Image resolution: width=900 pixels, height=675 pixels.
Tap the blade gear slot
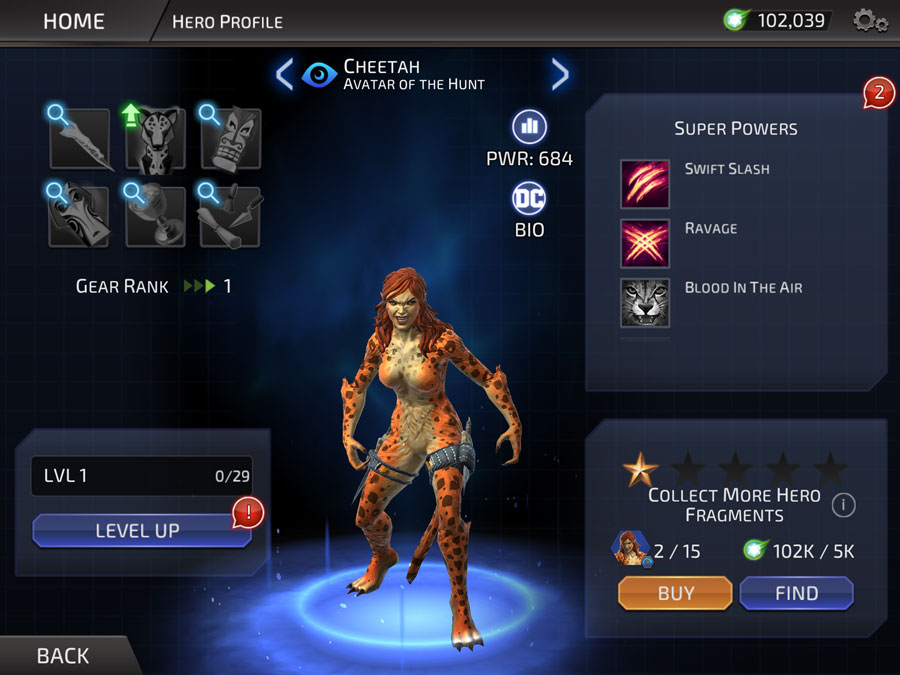point(80,139)
